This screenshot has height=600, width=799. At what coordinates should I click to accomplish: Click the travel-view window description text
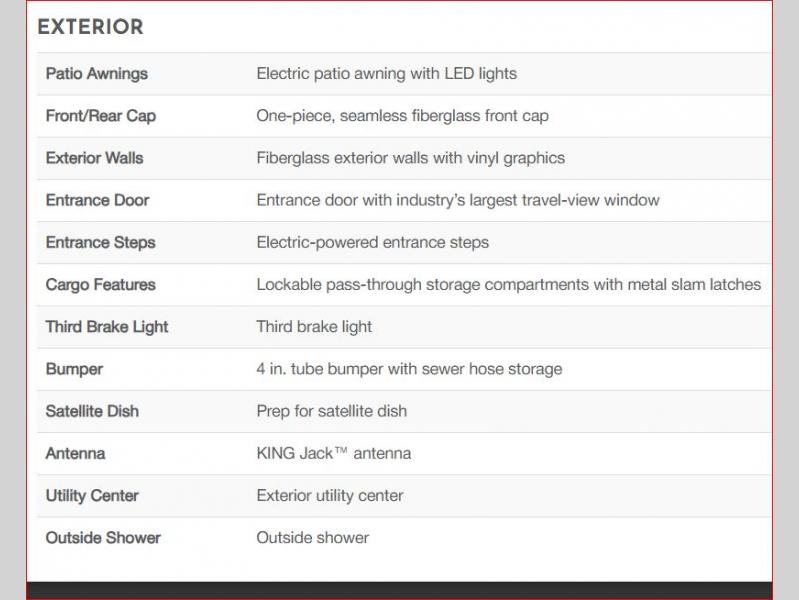coord(458,200)
